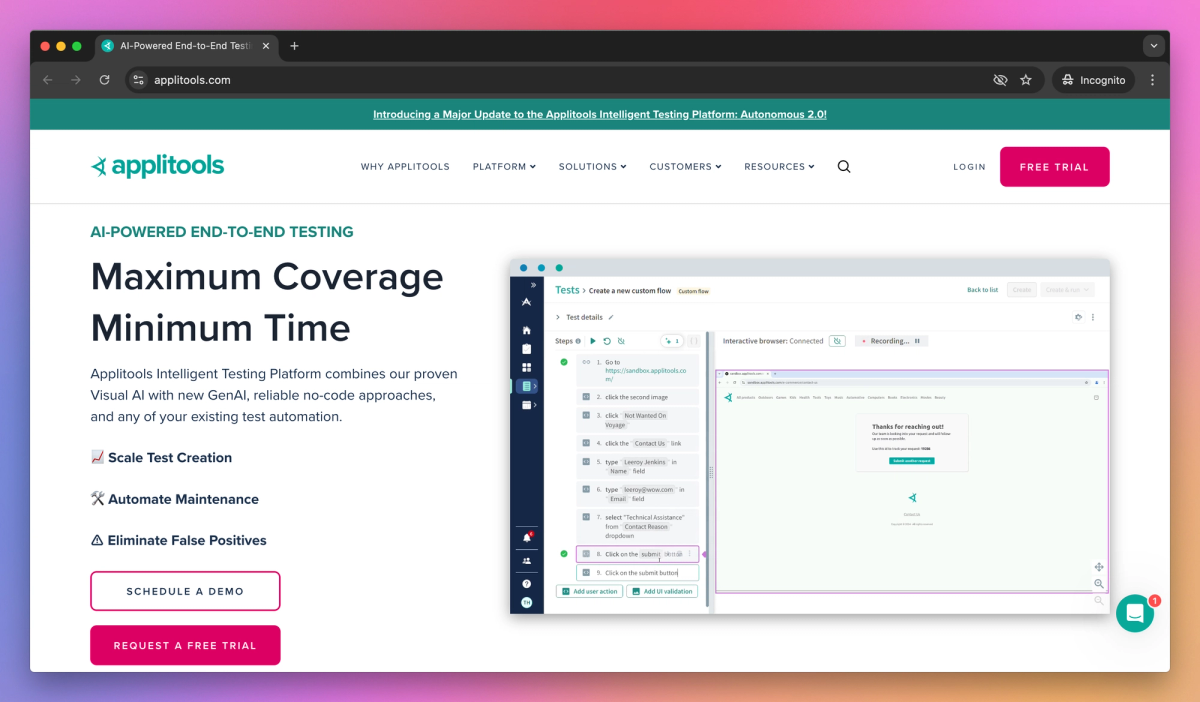Open tracking protection eye icon in address bar
1200x702 pixels.
(1000, 80)
